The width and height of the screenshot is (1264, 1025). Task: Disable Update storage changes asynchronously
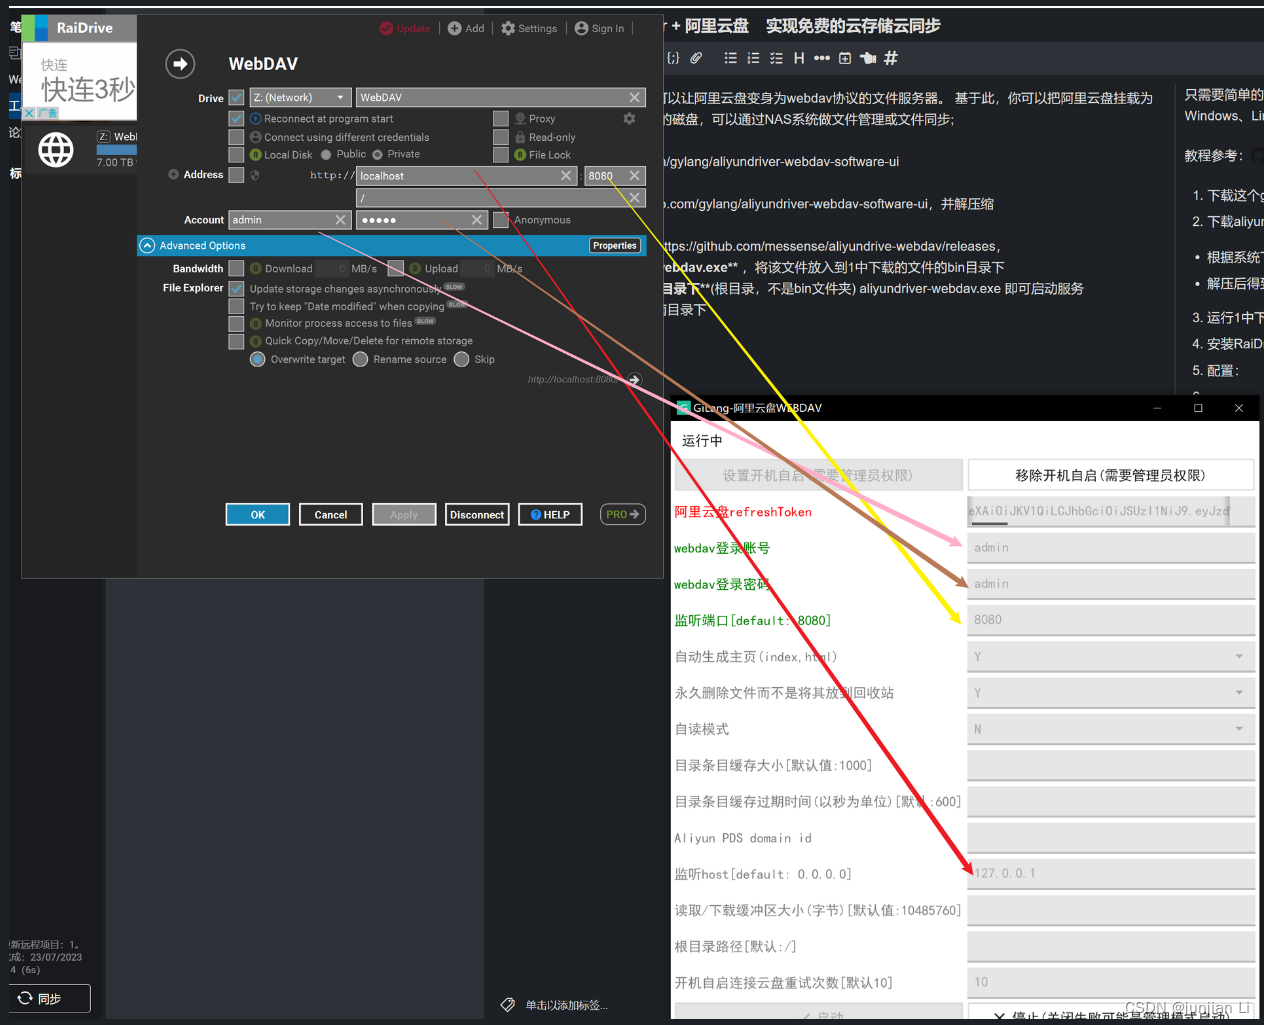coord(236,287)
